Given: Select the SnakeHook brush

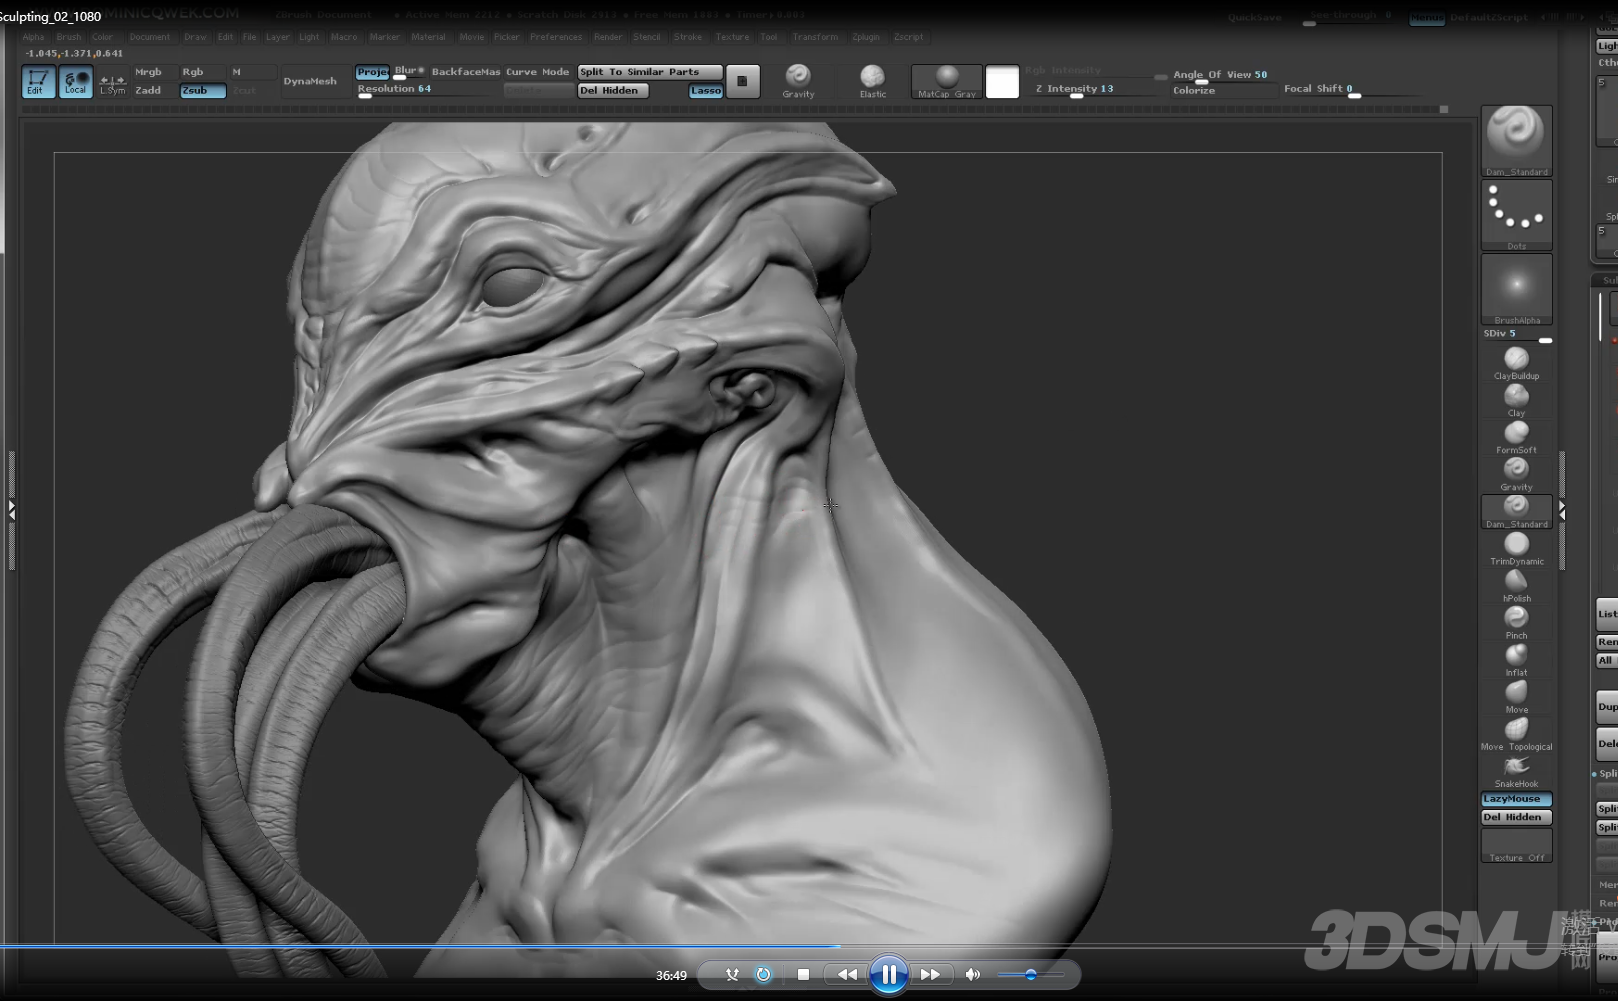Looking at the screenshot, I should pyautogui.click(x=1516, y=770).
